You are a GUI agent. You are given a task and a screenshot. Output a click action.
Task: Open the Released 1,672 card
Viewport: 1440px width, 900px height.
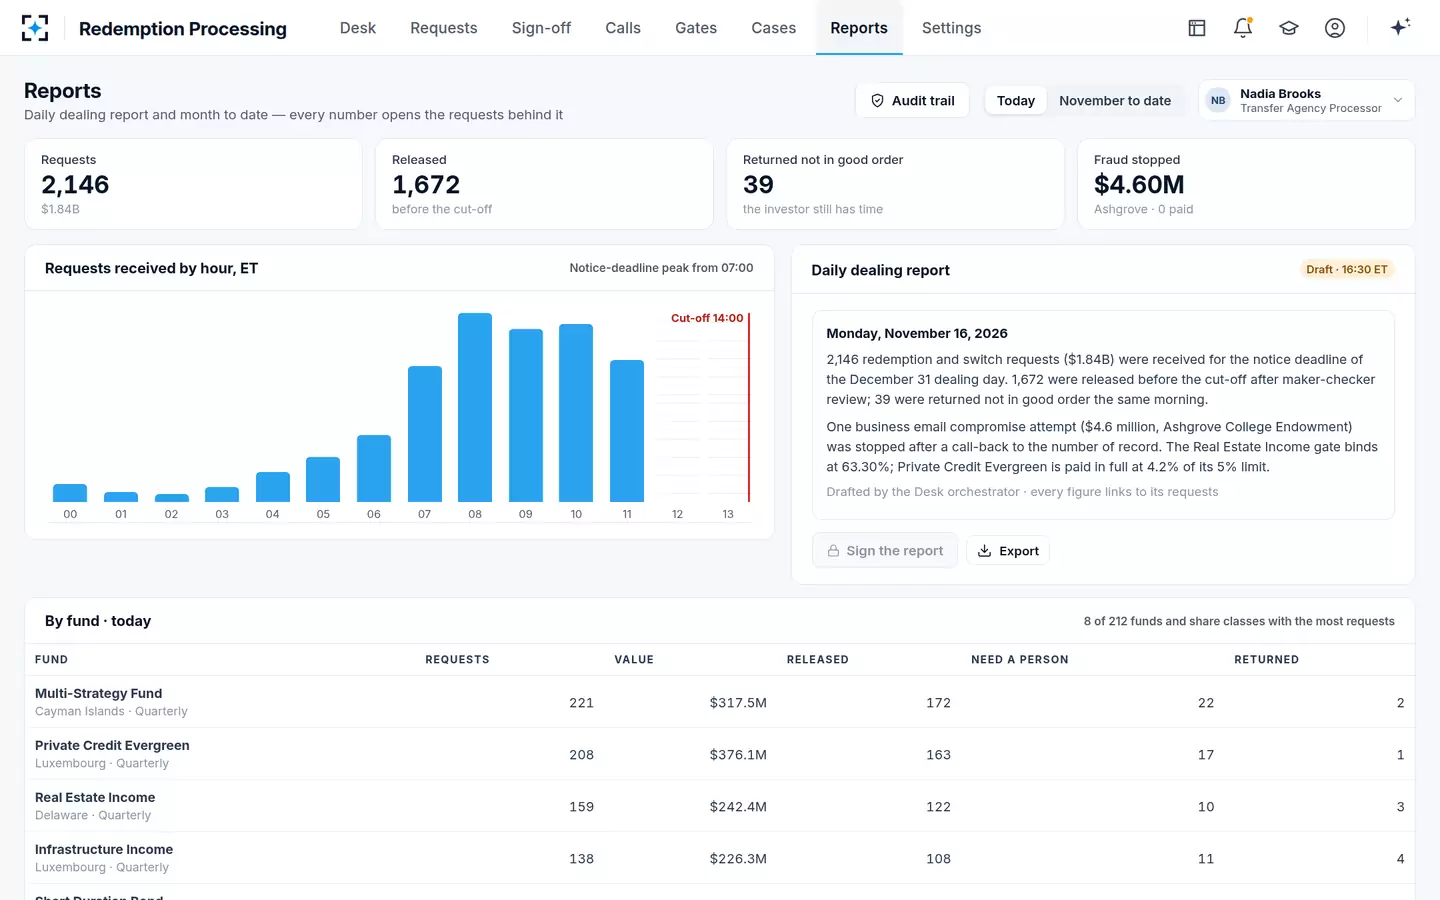coord(544,184)
